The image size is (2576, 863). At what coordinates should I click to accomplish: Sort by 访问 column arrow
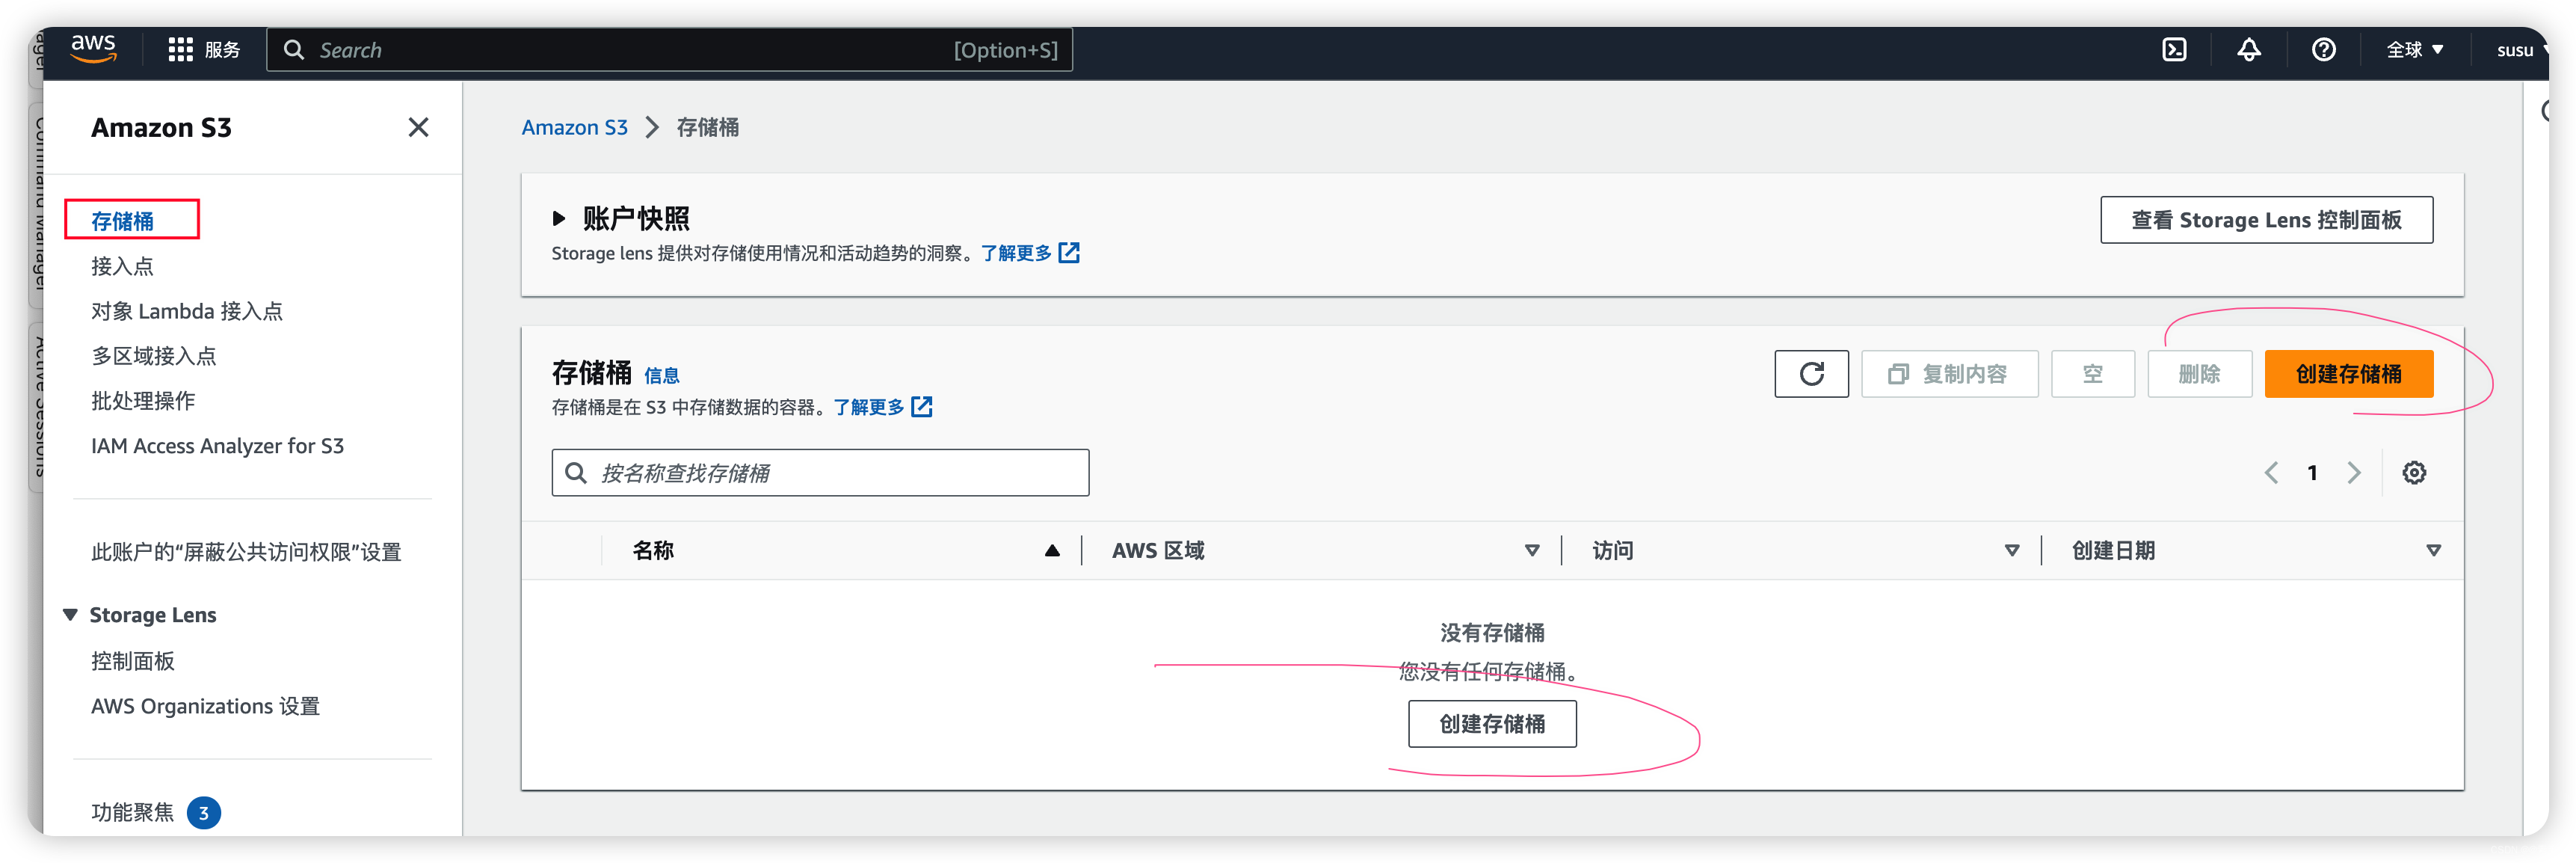click(x=2011, y=551)
